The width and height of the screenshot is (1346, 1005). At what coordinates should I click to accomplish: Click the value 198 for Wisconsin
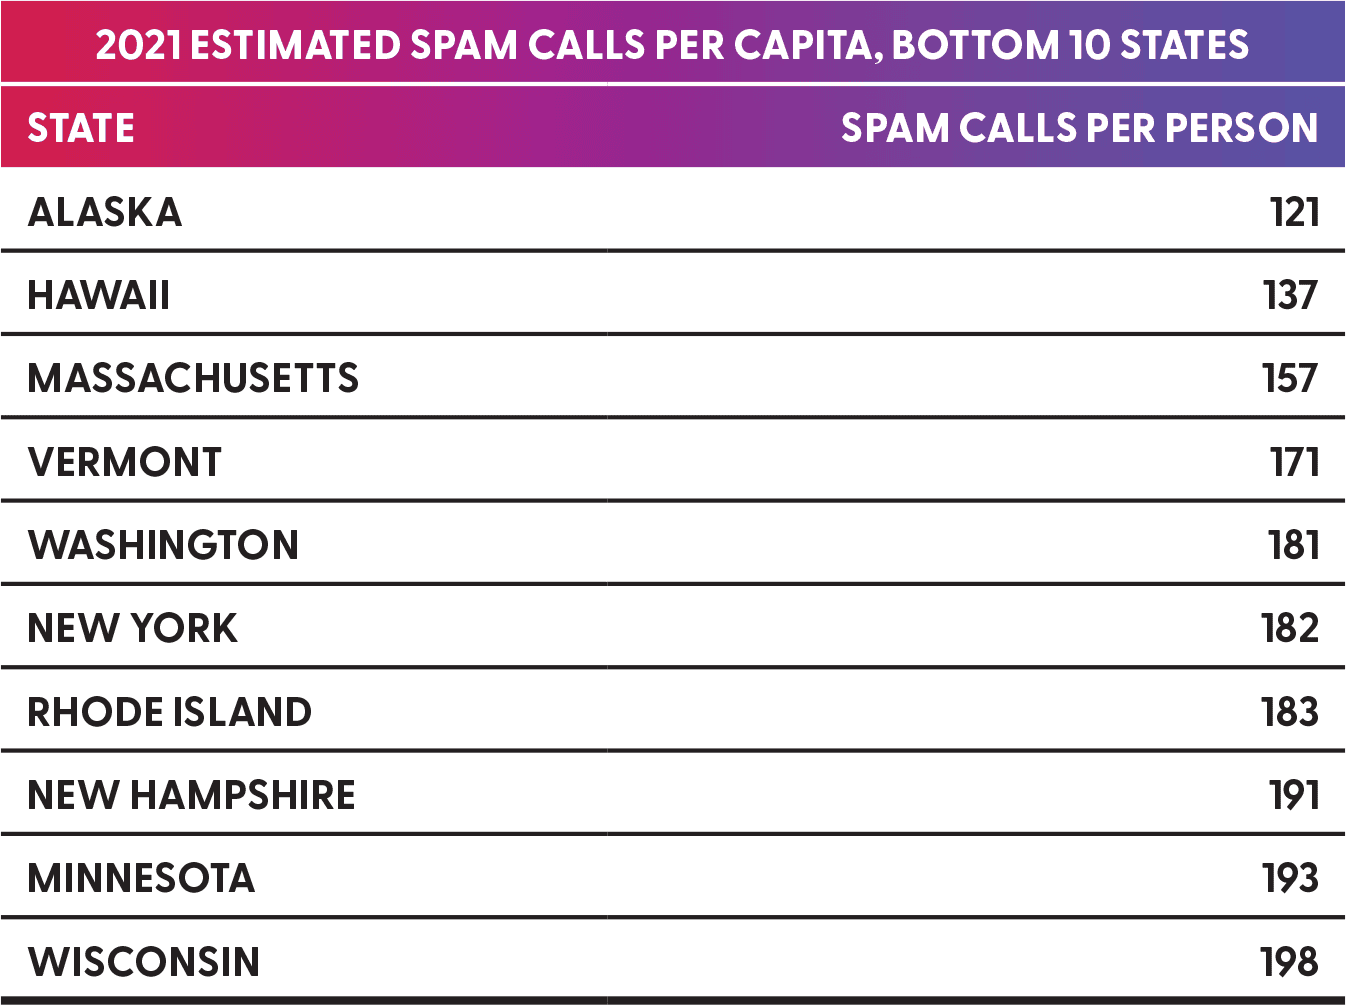[1290, 962]
